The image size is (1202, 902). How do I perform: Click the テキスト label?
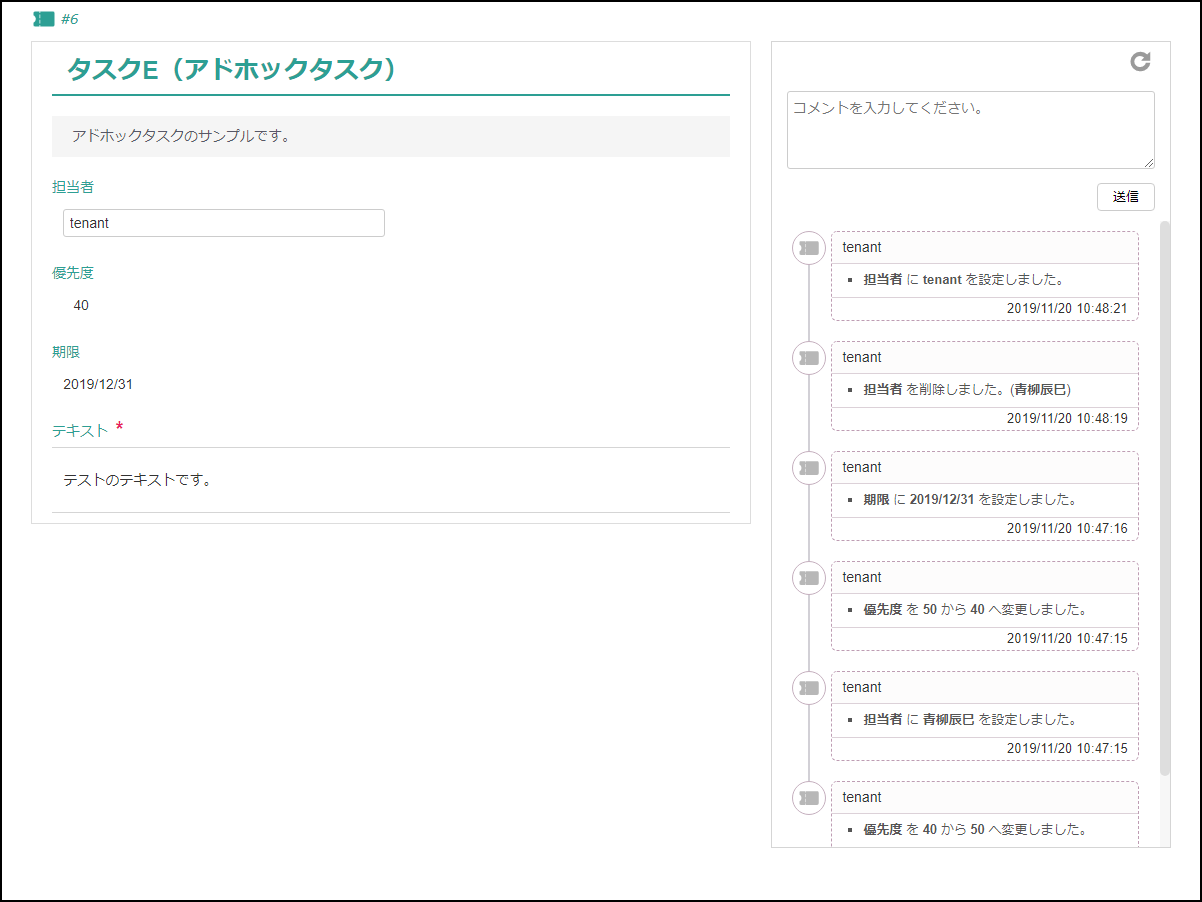click(x=80, y=431)
